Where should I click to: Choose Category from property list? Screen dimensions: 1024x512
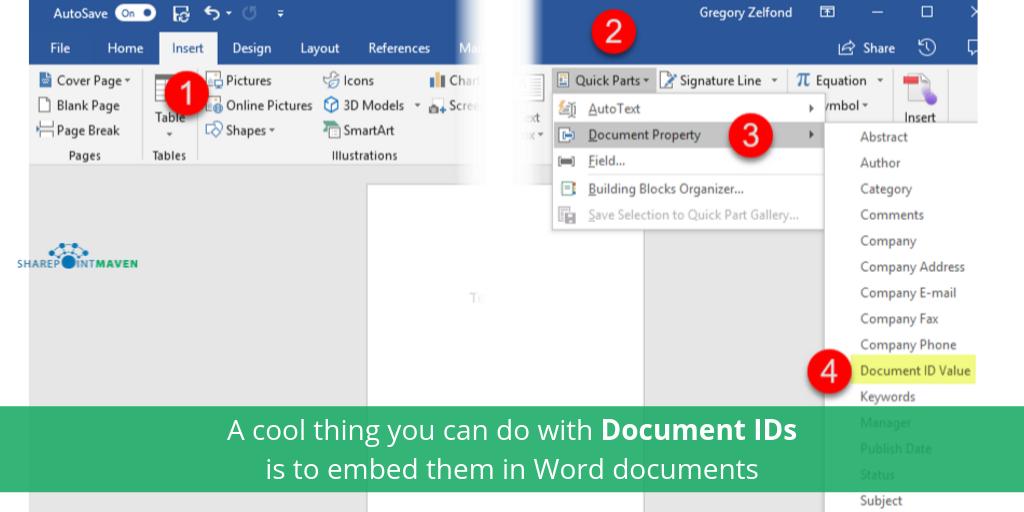886,189
